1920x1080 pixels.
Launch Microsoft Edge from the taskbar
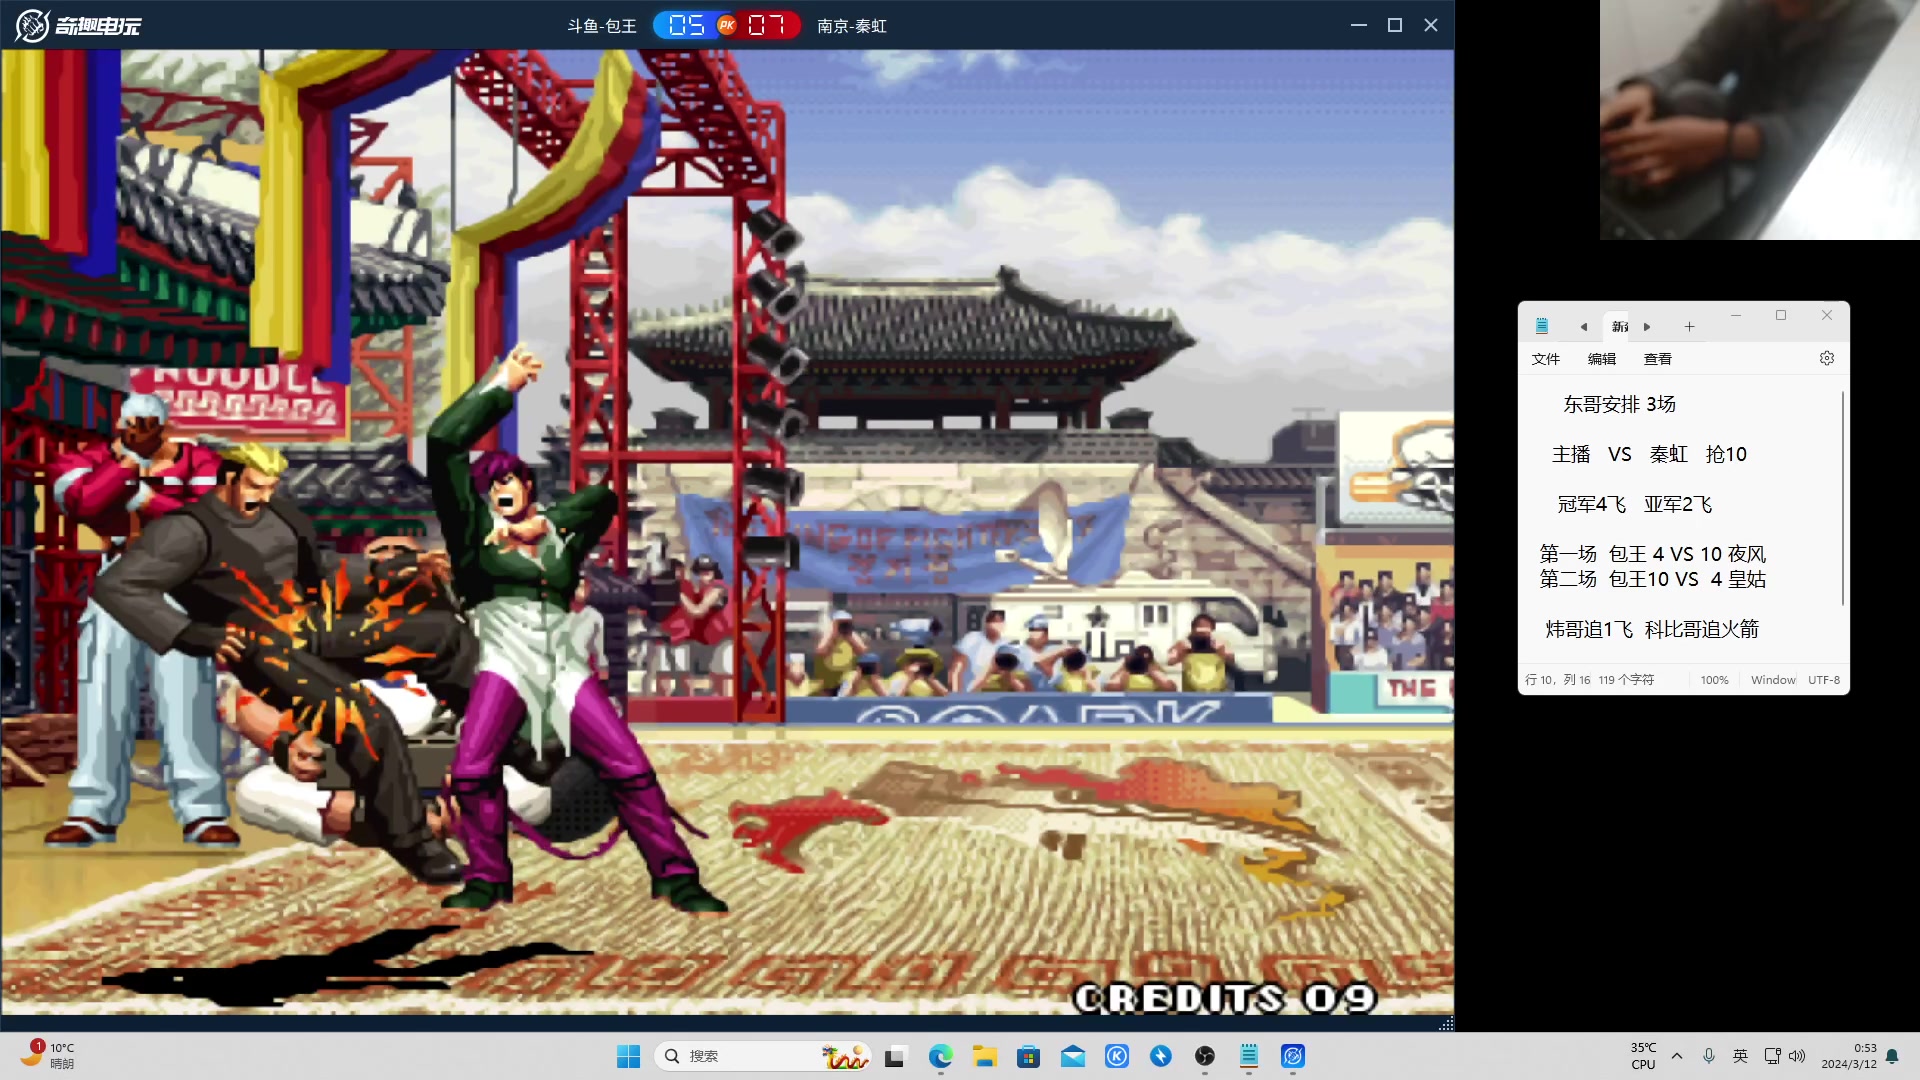click(x=940, y=1056)
